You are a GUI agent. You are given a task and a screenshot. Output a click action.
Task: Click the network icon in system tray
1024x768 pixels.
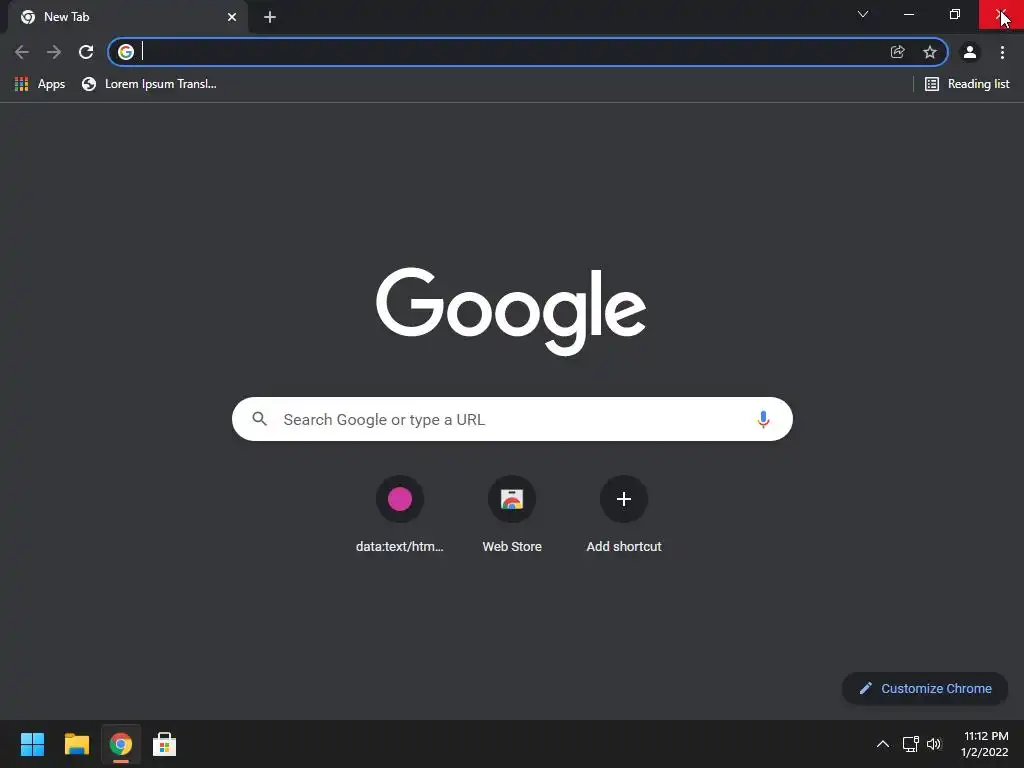pyautogui.click(x=910, y=744)
